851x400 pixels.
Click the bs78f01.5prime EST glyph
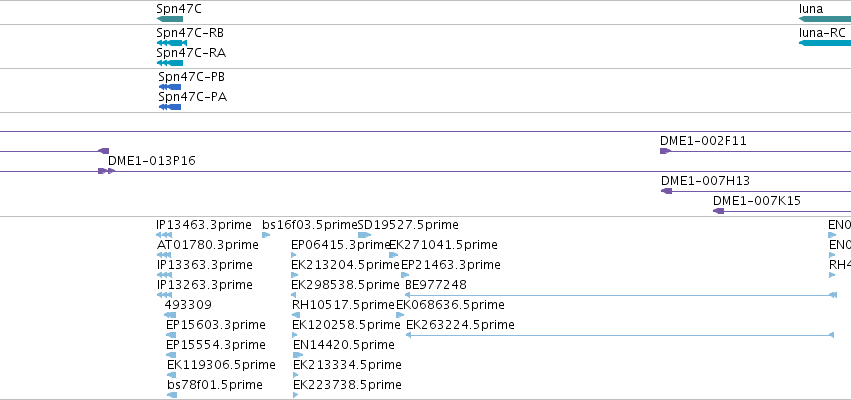click(172, 395)
